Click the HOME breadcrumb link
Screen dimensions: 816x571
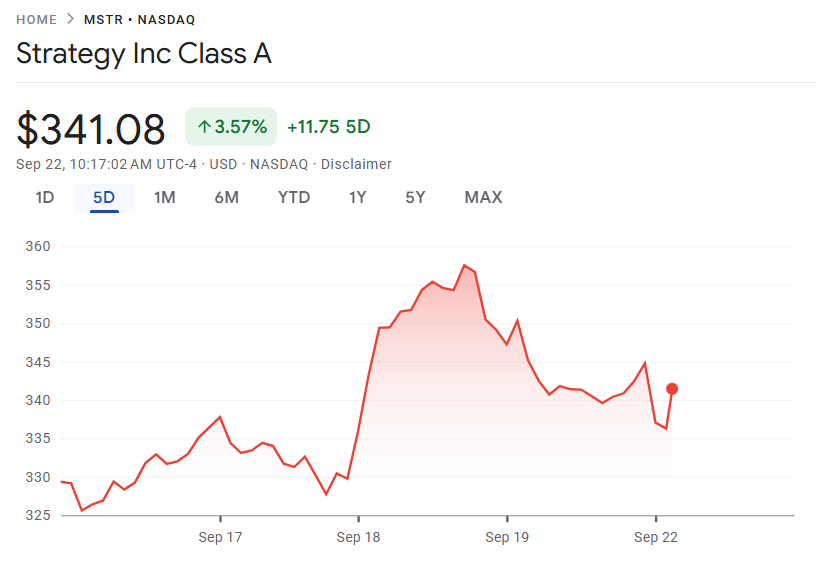[36, 20]
